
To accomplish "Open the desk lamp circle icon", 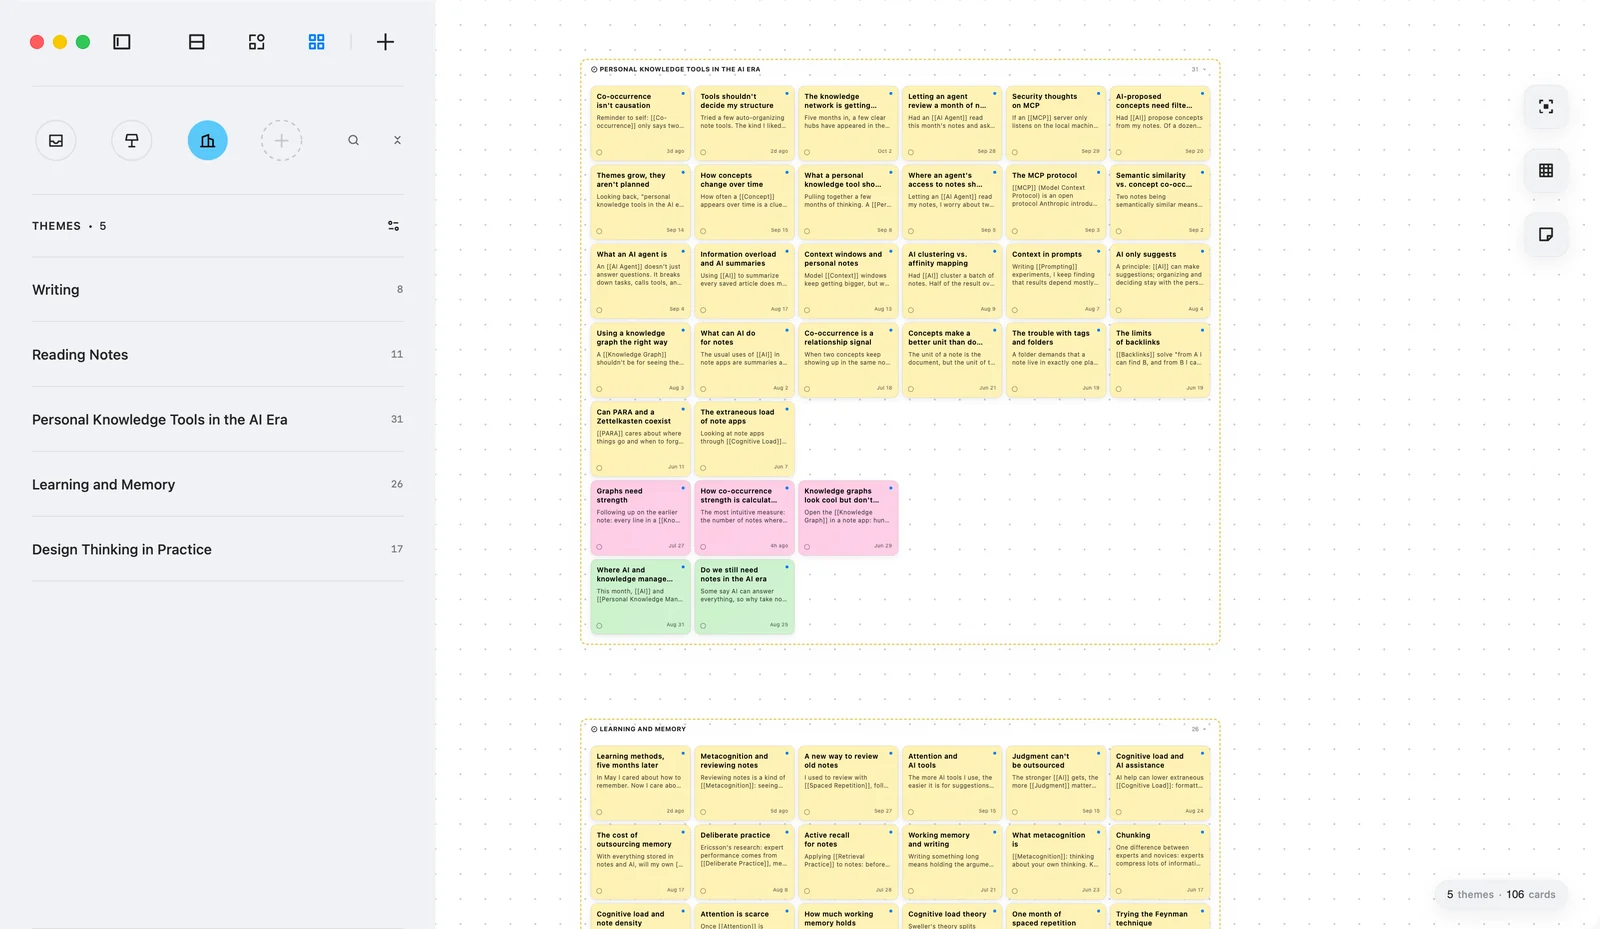I will pos(132,141).
